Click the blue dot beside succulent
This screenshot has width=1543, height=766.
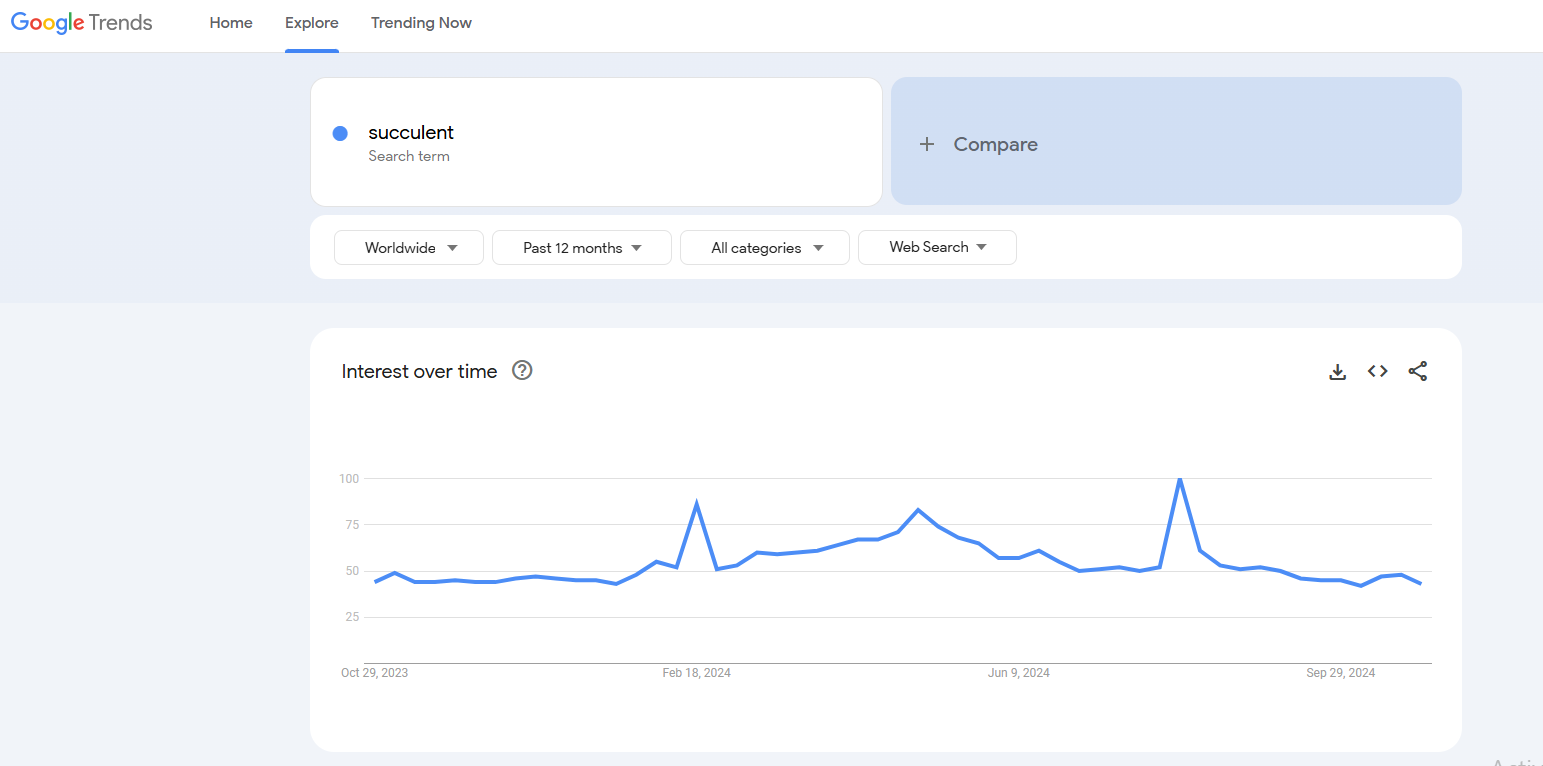(340, 133)
